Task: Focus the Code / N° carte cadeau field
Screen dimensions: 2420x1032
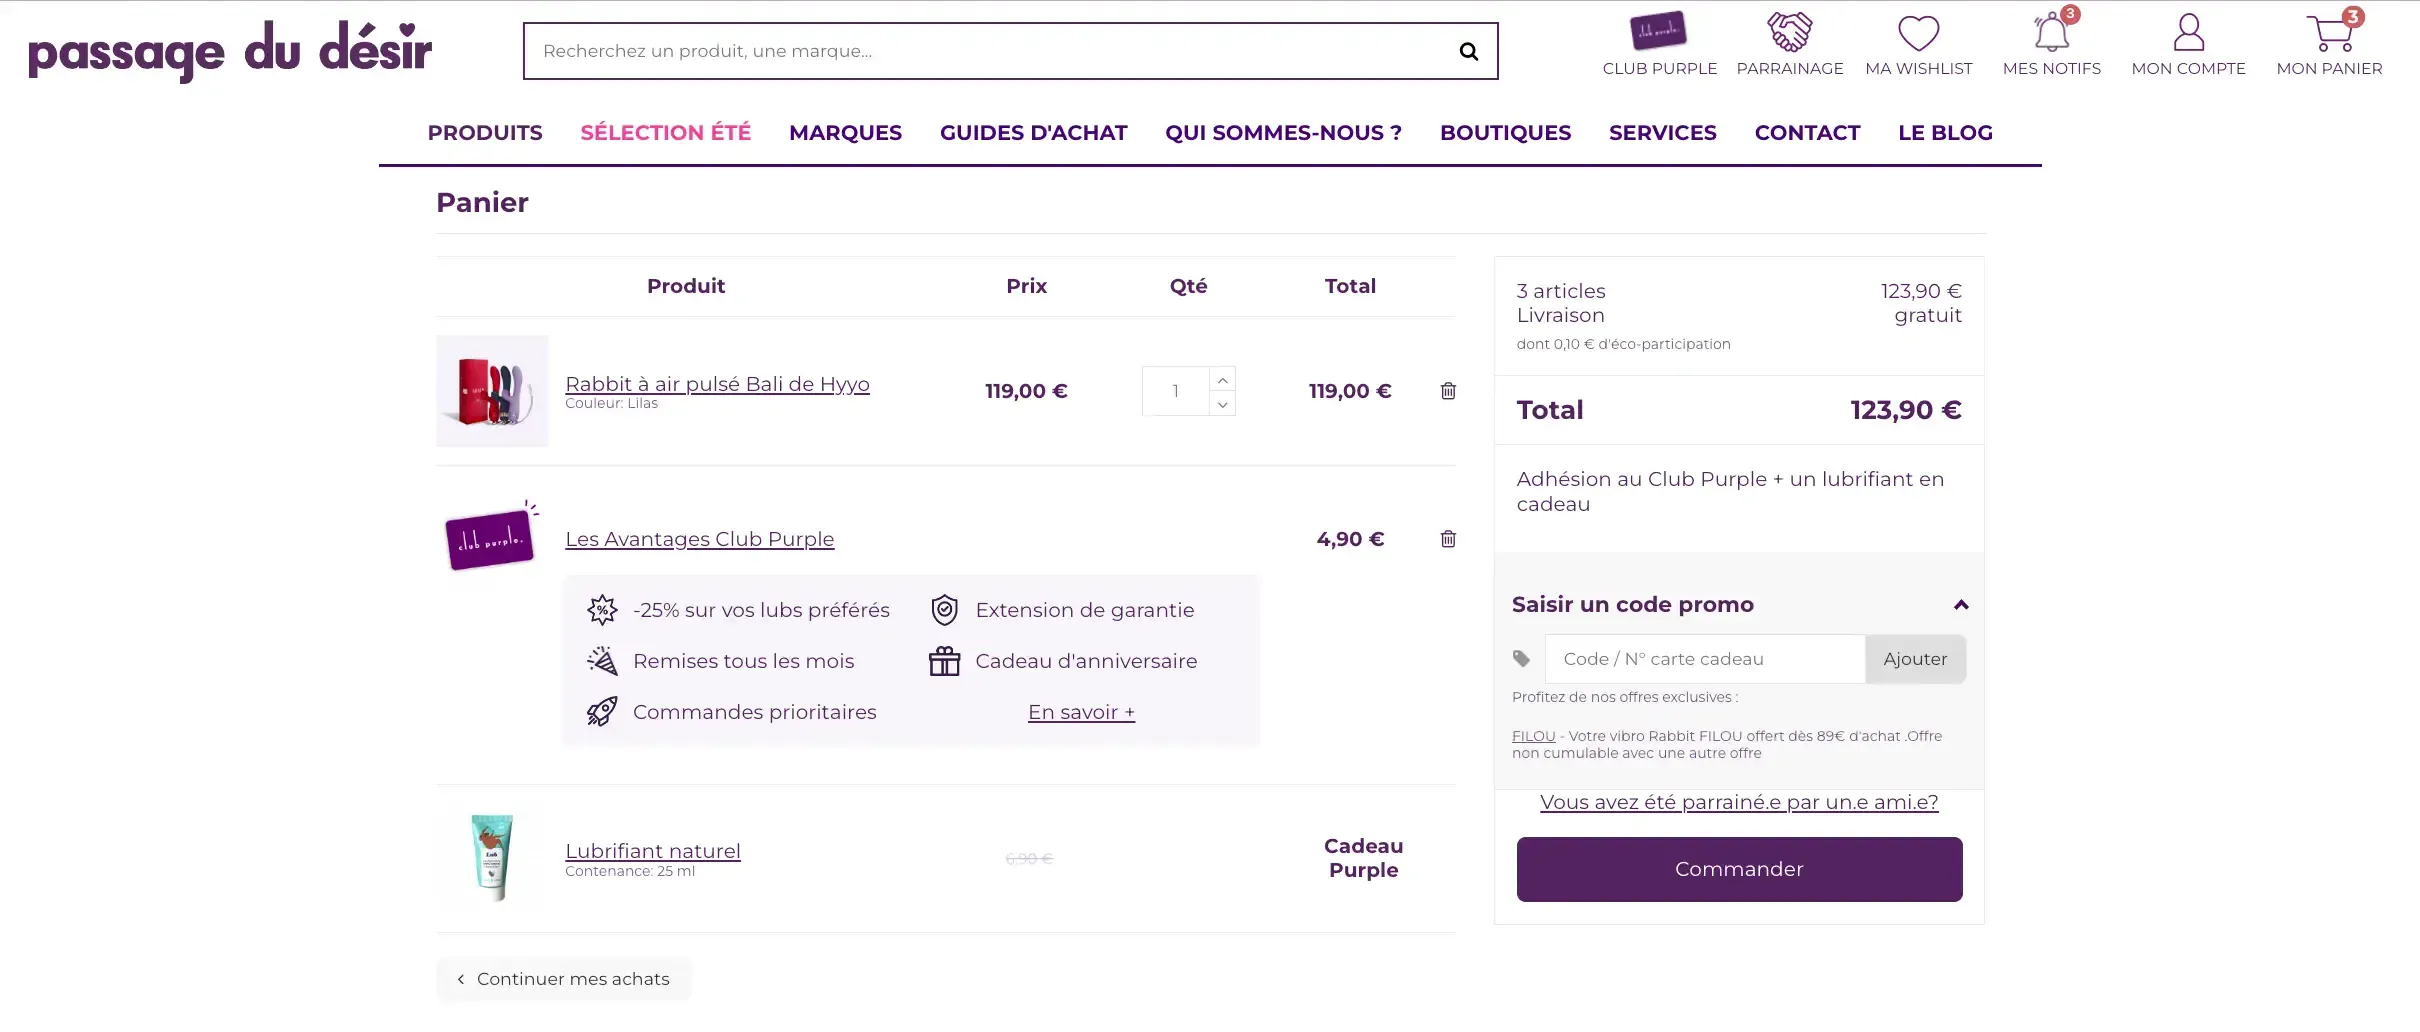Action: coord(1705,659)
